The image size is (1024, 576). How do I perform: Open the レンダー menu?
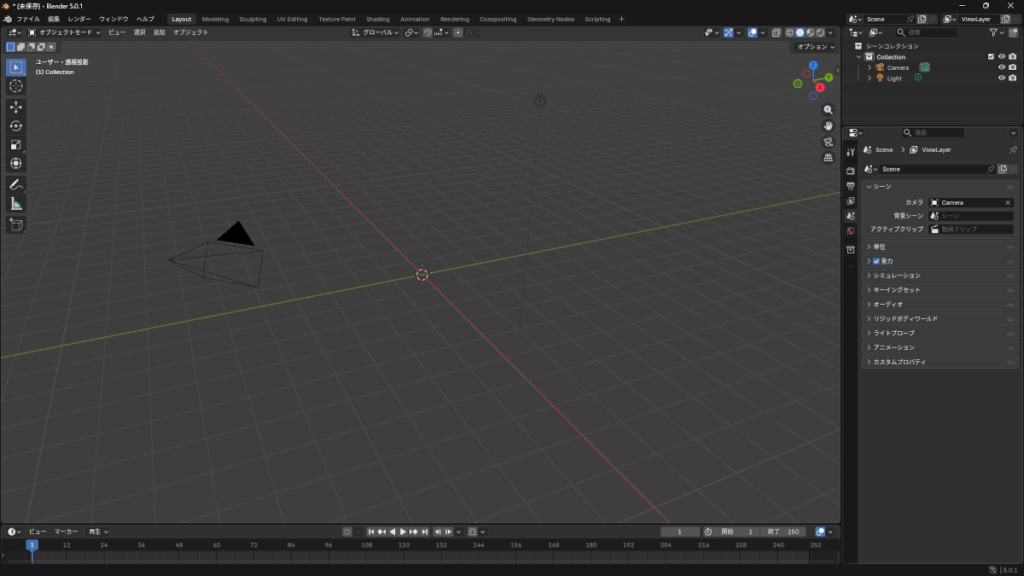click(79, 19)
